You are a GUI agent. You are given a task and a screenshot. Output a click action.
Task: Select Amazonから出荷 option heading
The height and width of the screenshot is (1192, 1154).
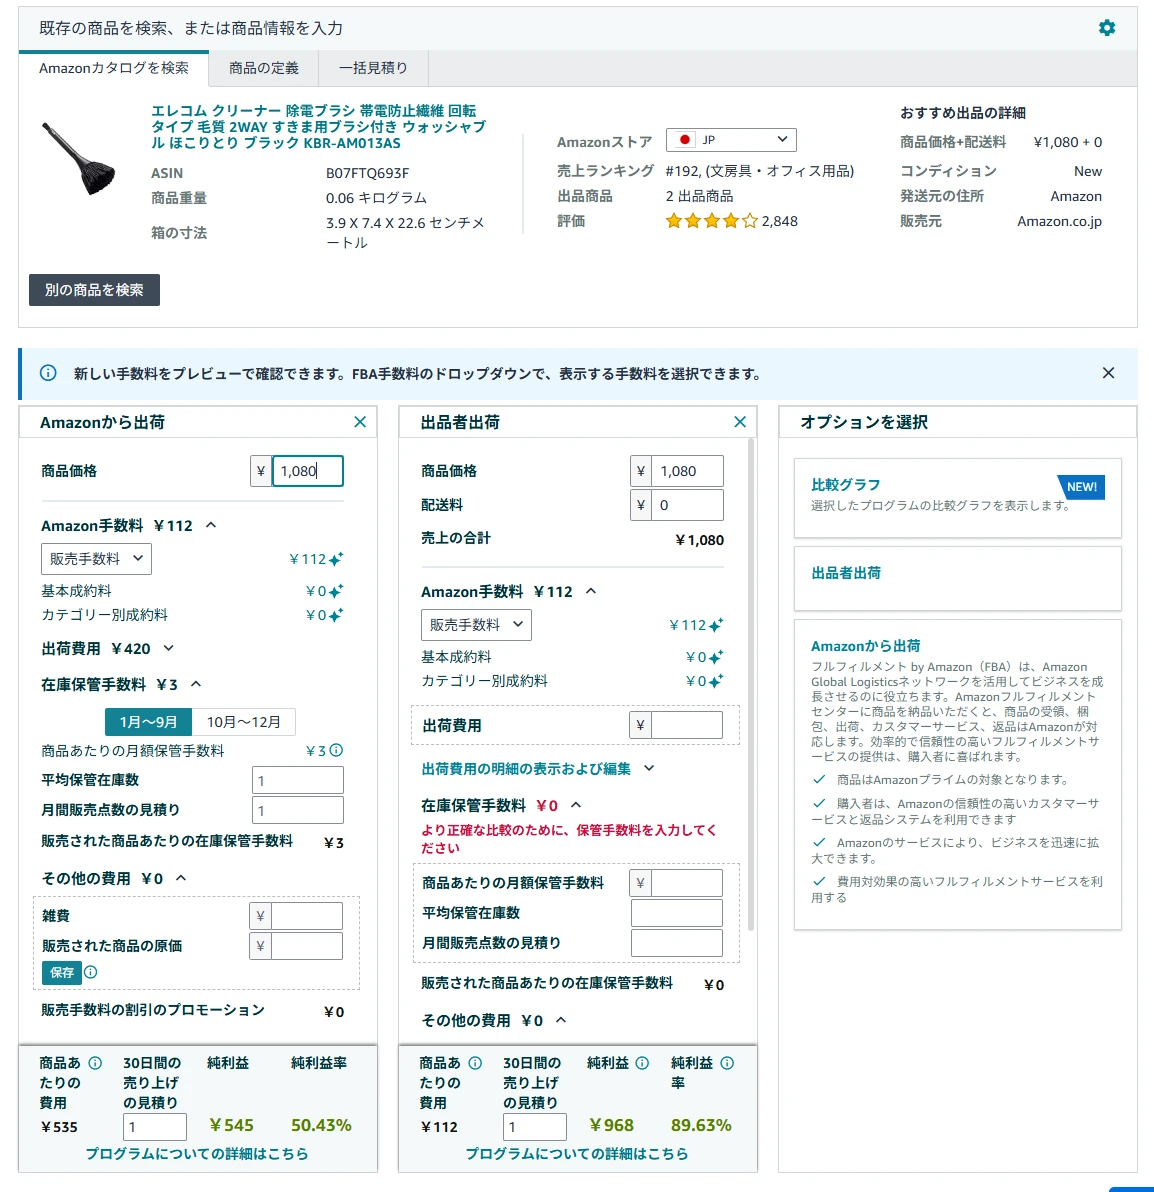(865, 646)
